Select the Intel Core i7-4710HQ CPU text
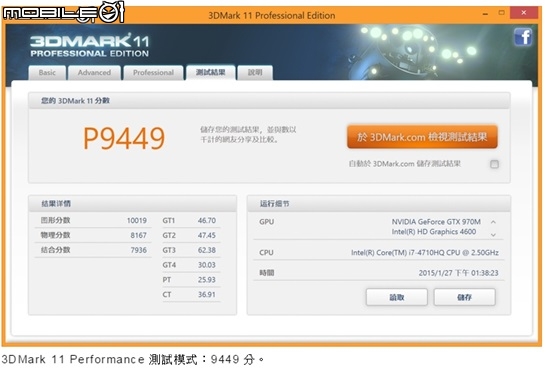 (425, 253)
